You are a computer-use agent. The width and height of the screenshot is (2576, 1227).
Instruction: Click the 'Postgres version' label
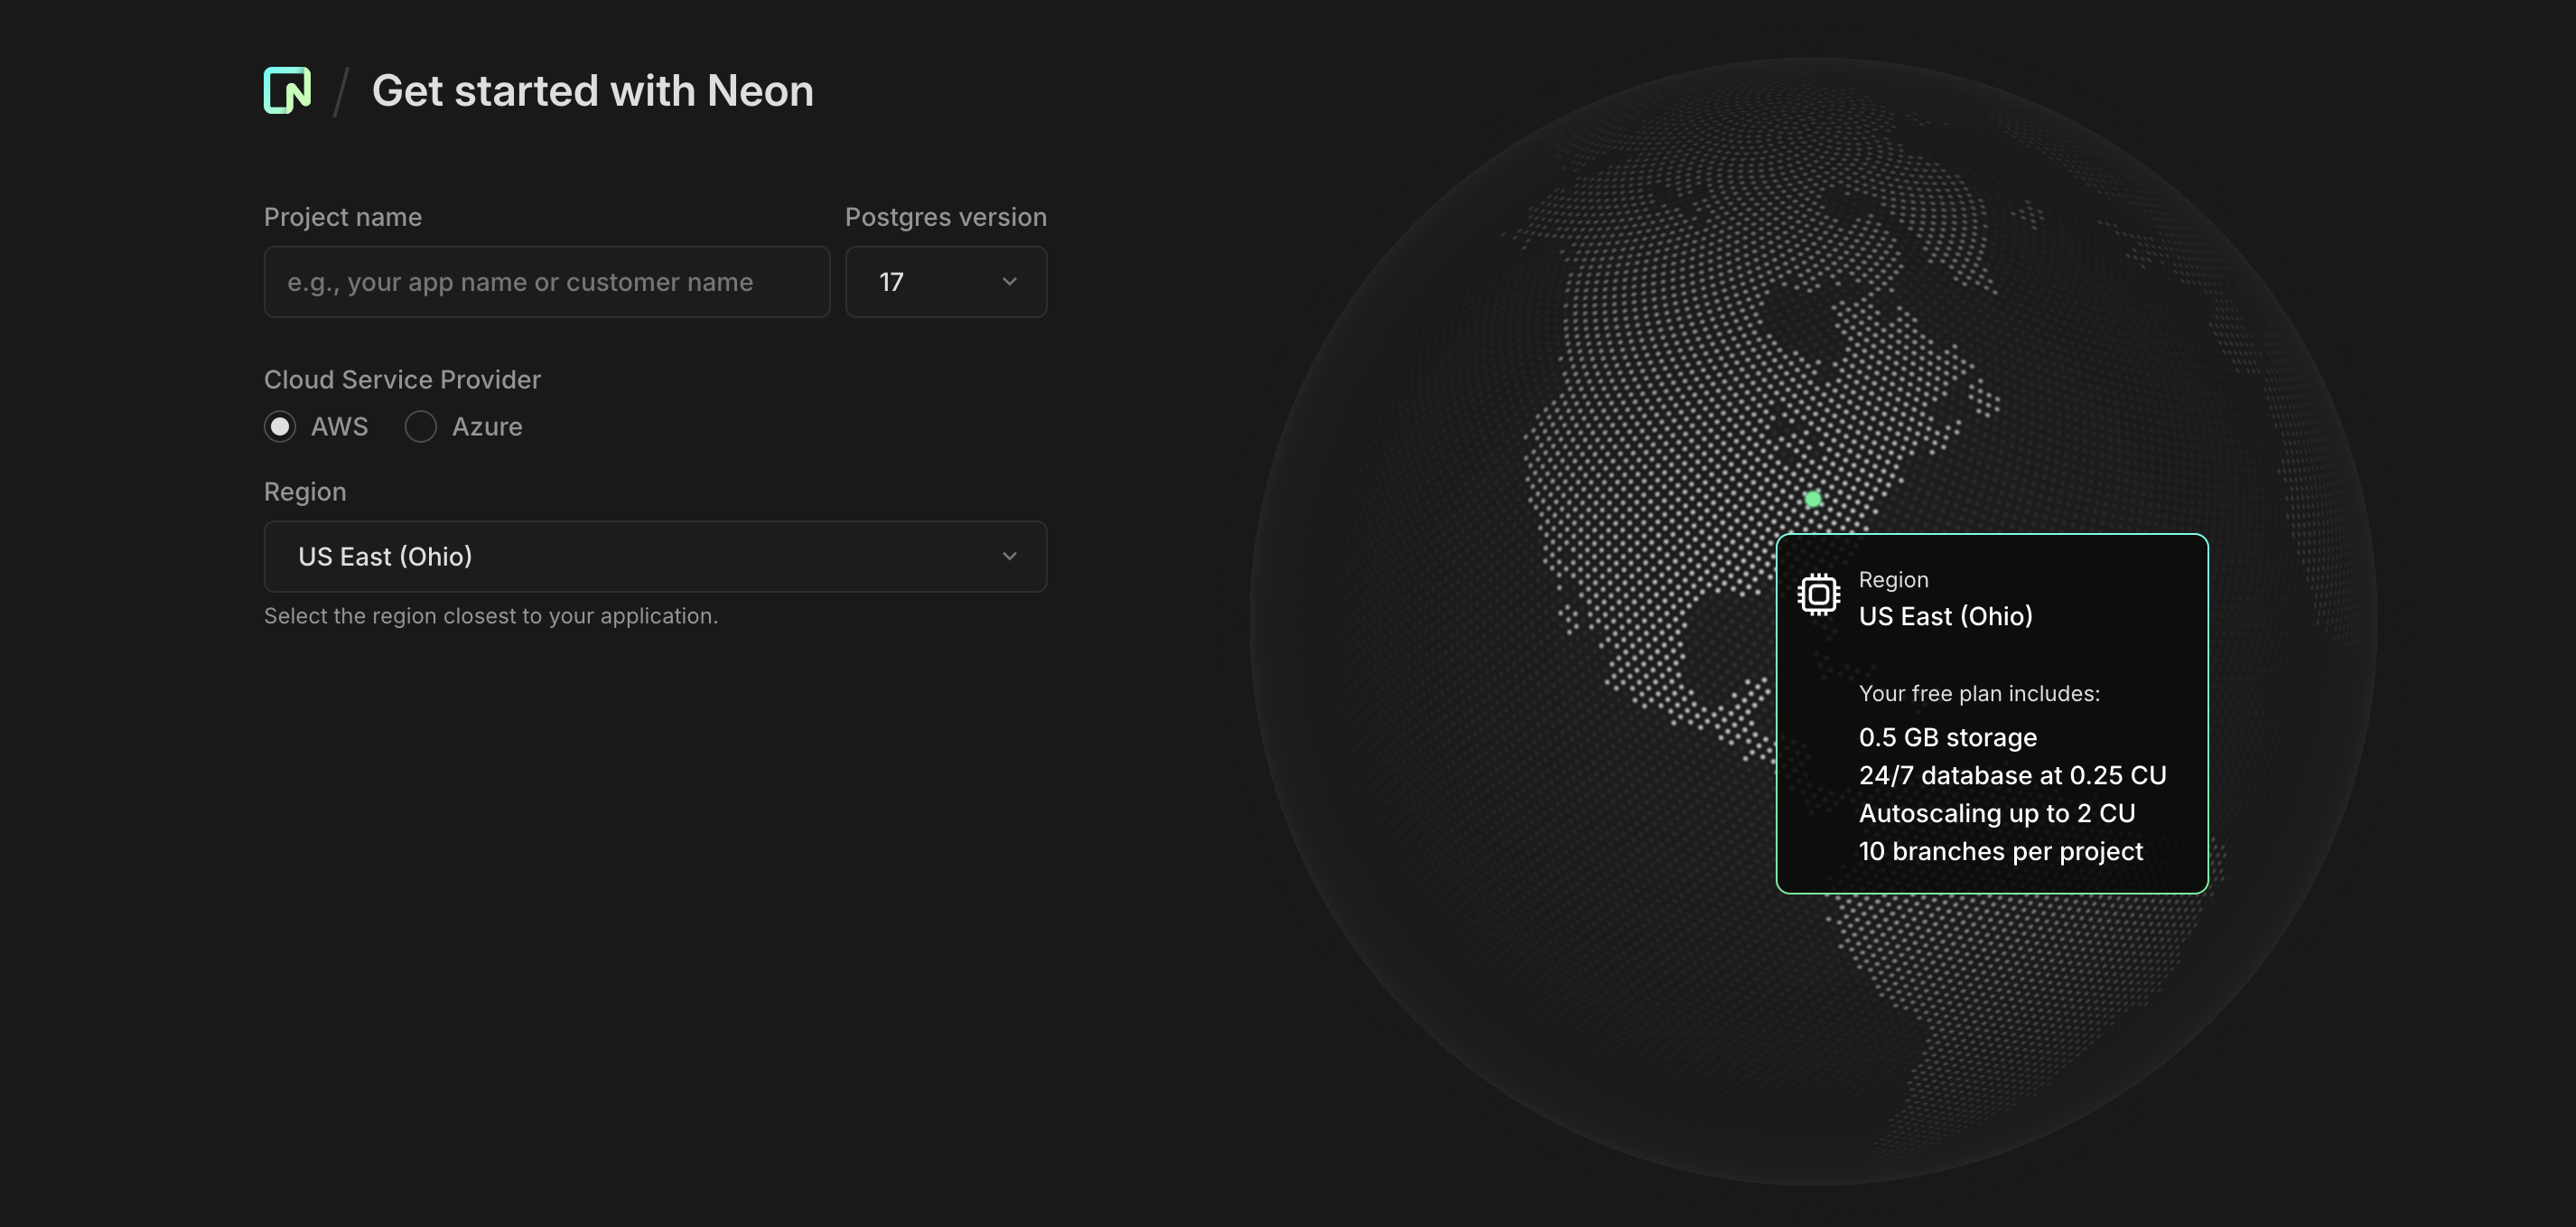(946, 217)
